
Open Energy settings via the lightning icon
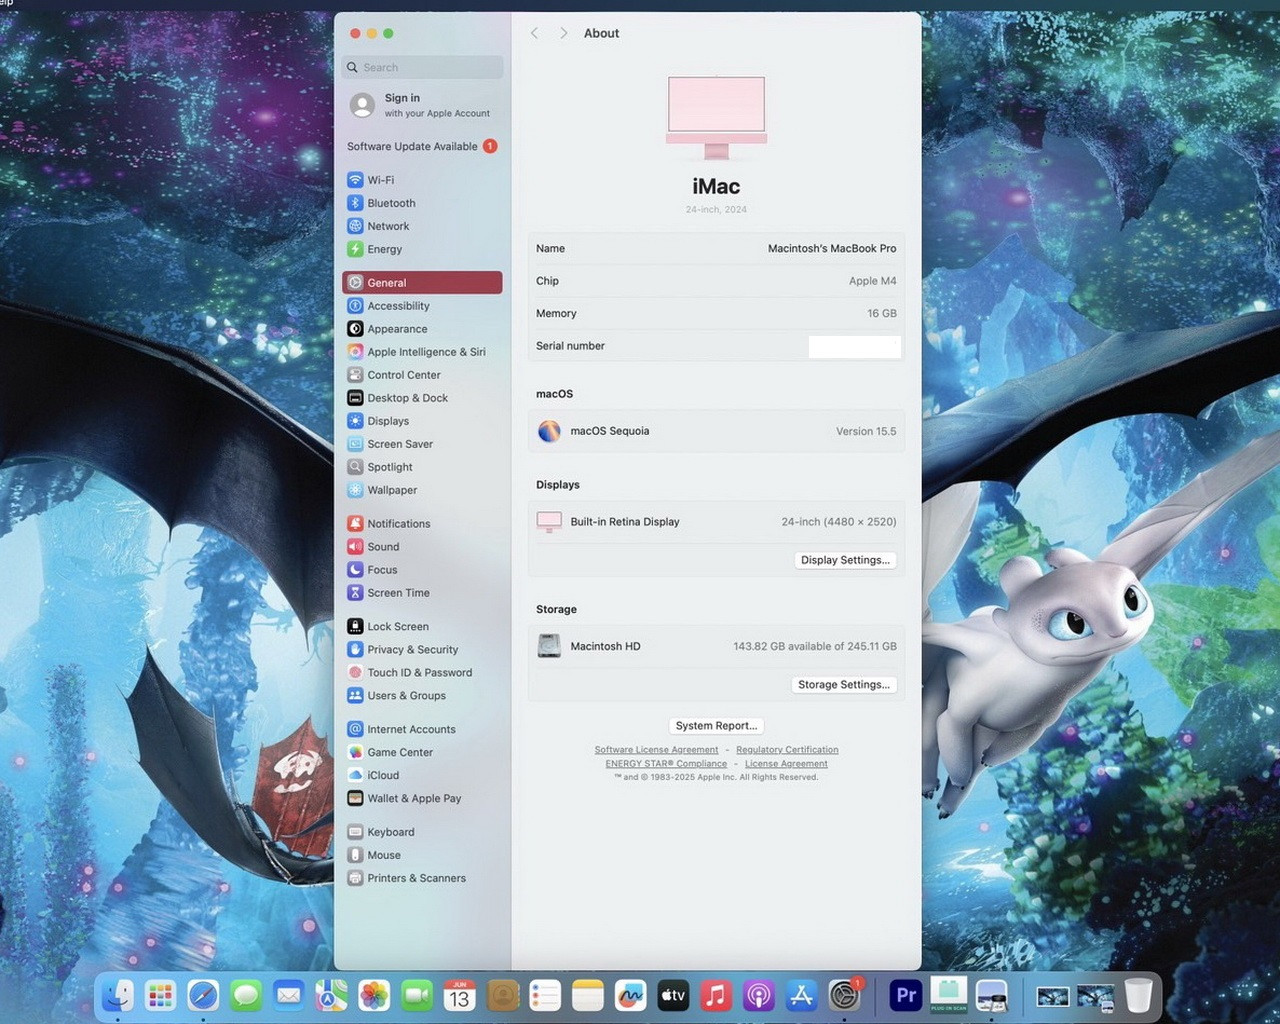(x=355, y=249)
